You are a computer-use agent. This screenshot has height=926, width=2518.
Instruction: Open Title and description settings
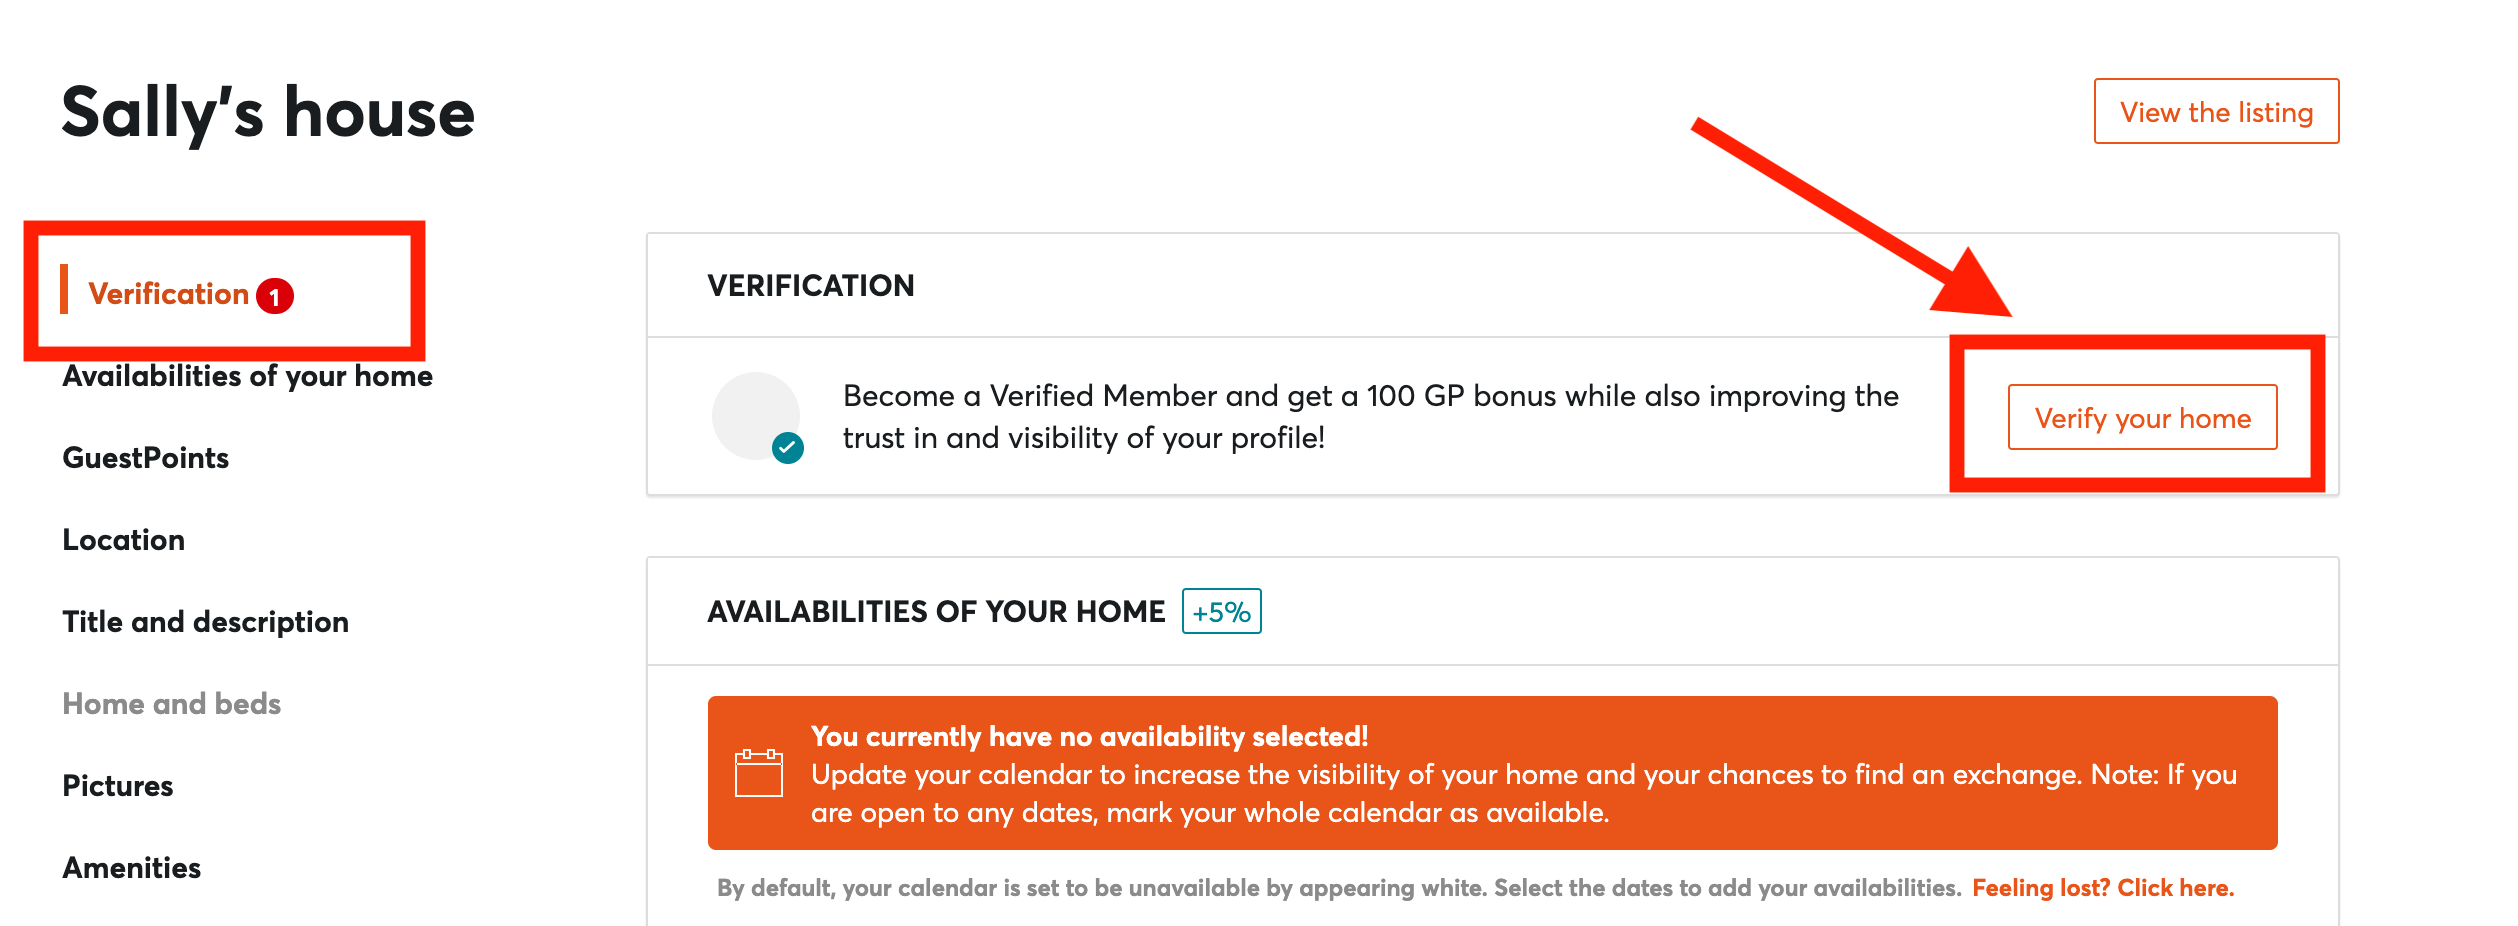coord(206,622)
